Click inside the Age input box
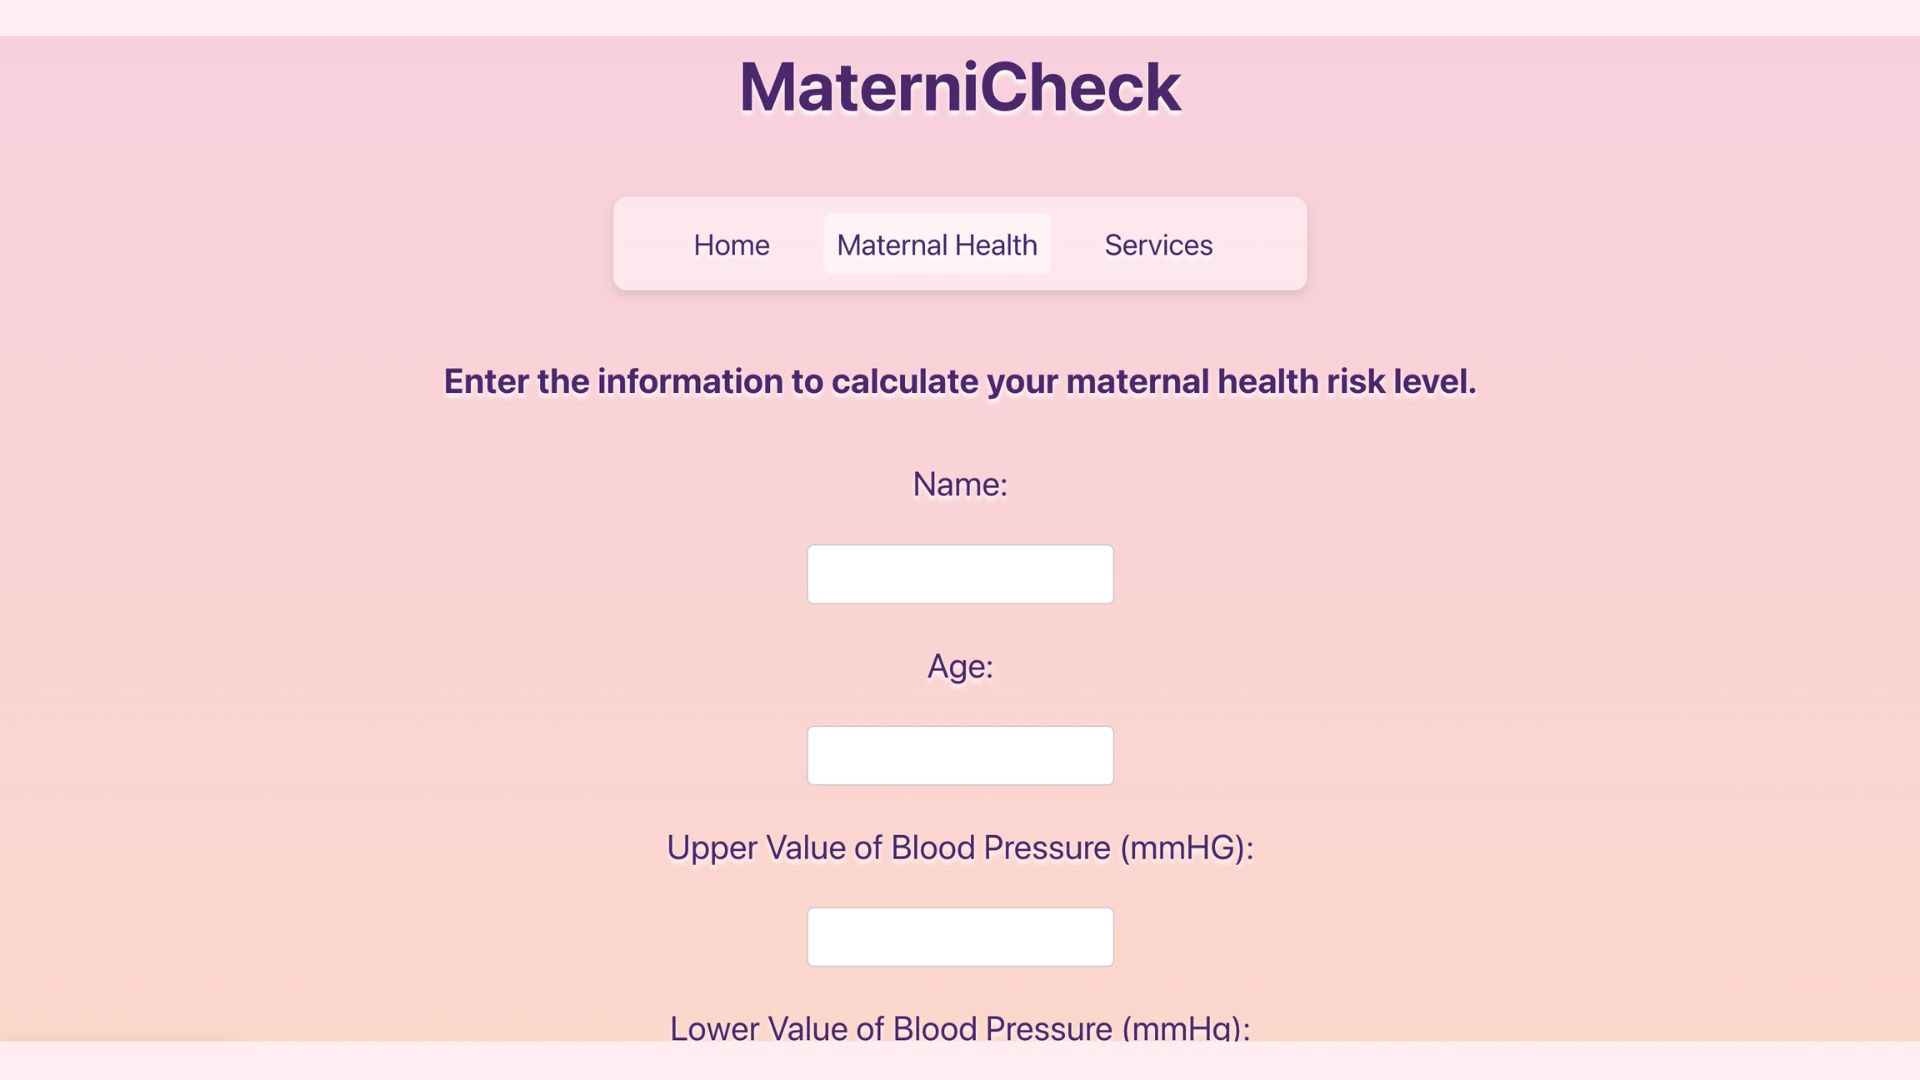The image size is (1920, 1080). 960,755
